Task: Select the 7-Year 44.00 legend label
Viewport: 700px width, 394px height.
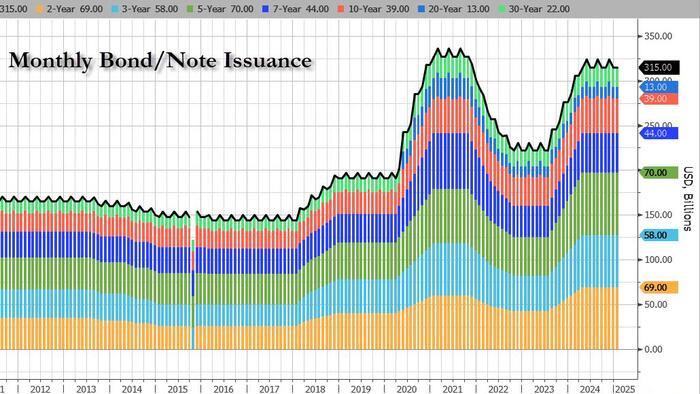Action: click(x=300, y=9)
